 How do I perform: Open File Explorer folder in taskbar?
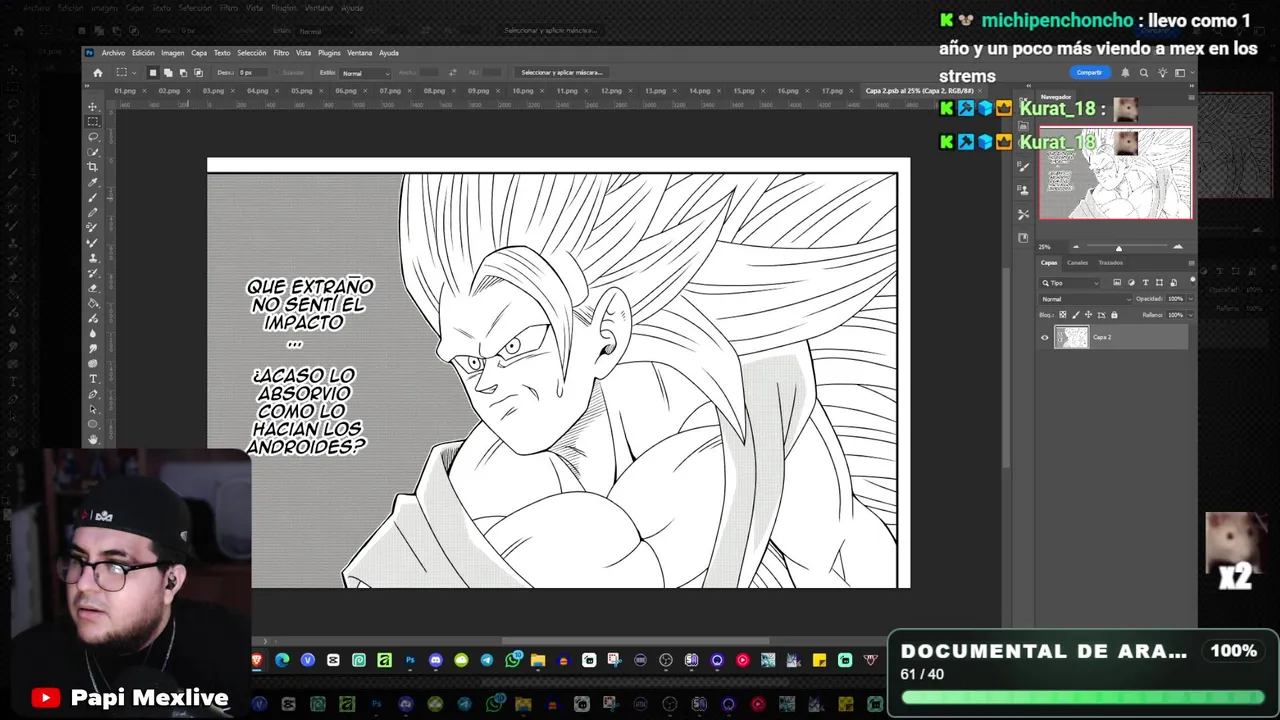click(538, 660)
